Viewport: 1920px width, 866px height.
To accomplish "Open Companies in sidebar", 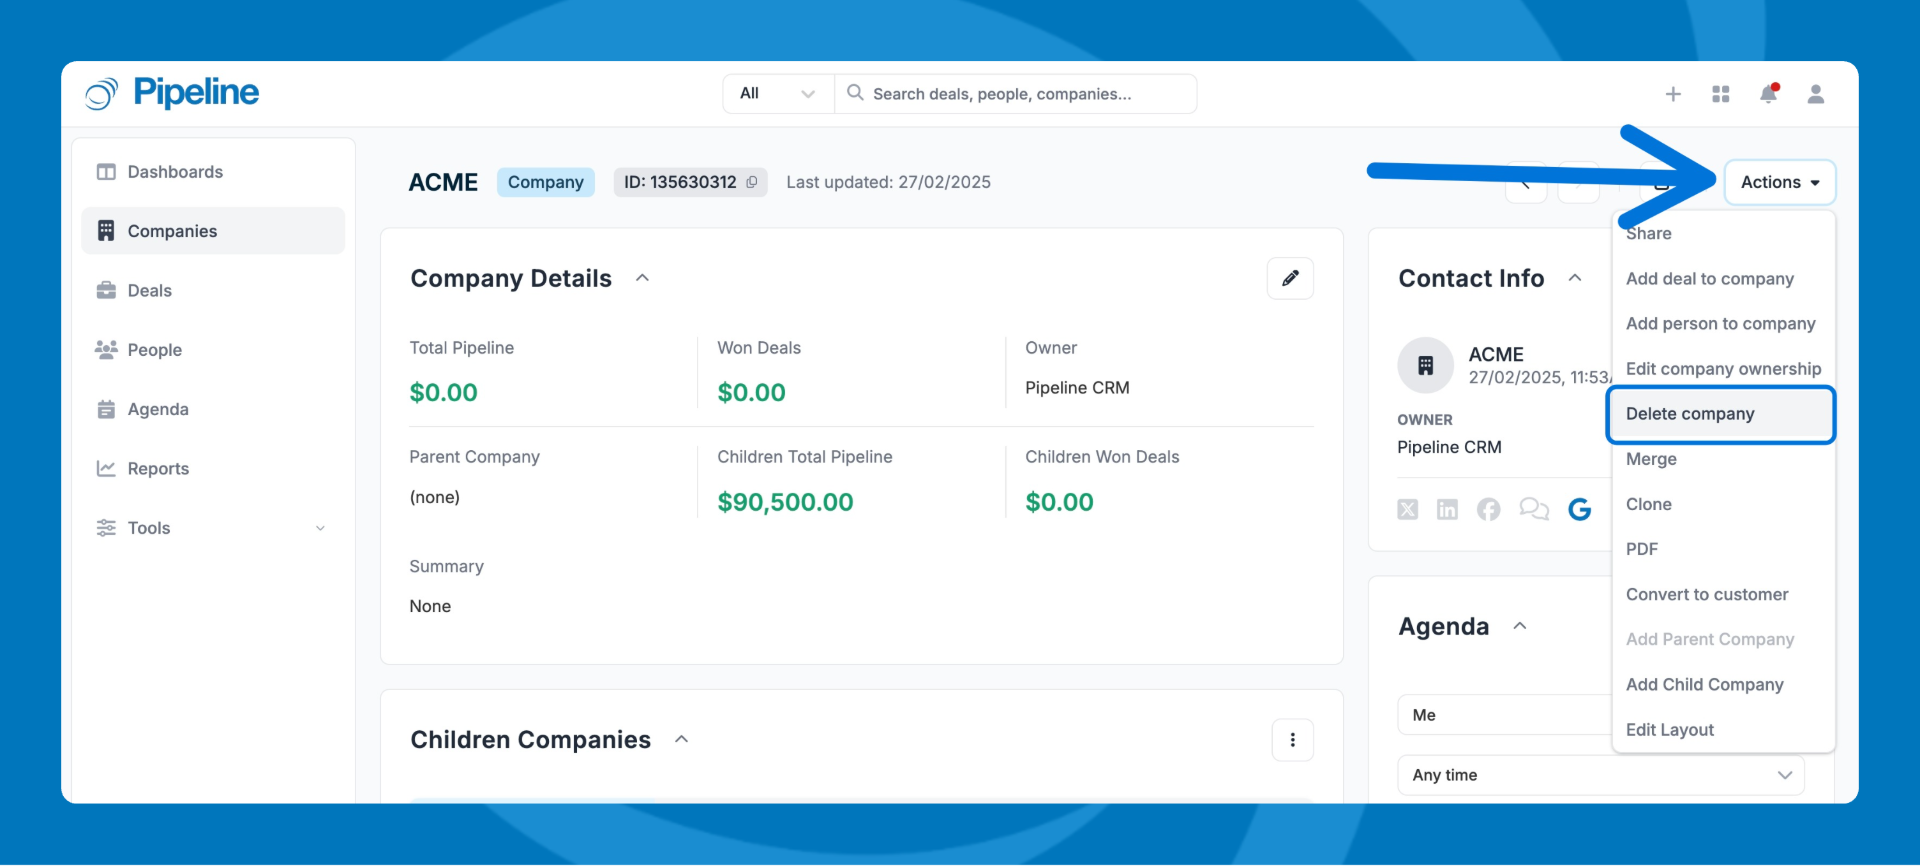I will pos(213,231).
